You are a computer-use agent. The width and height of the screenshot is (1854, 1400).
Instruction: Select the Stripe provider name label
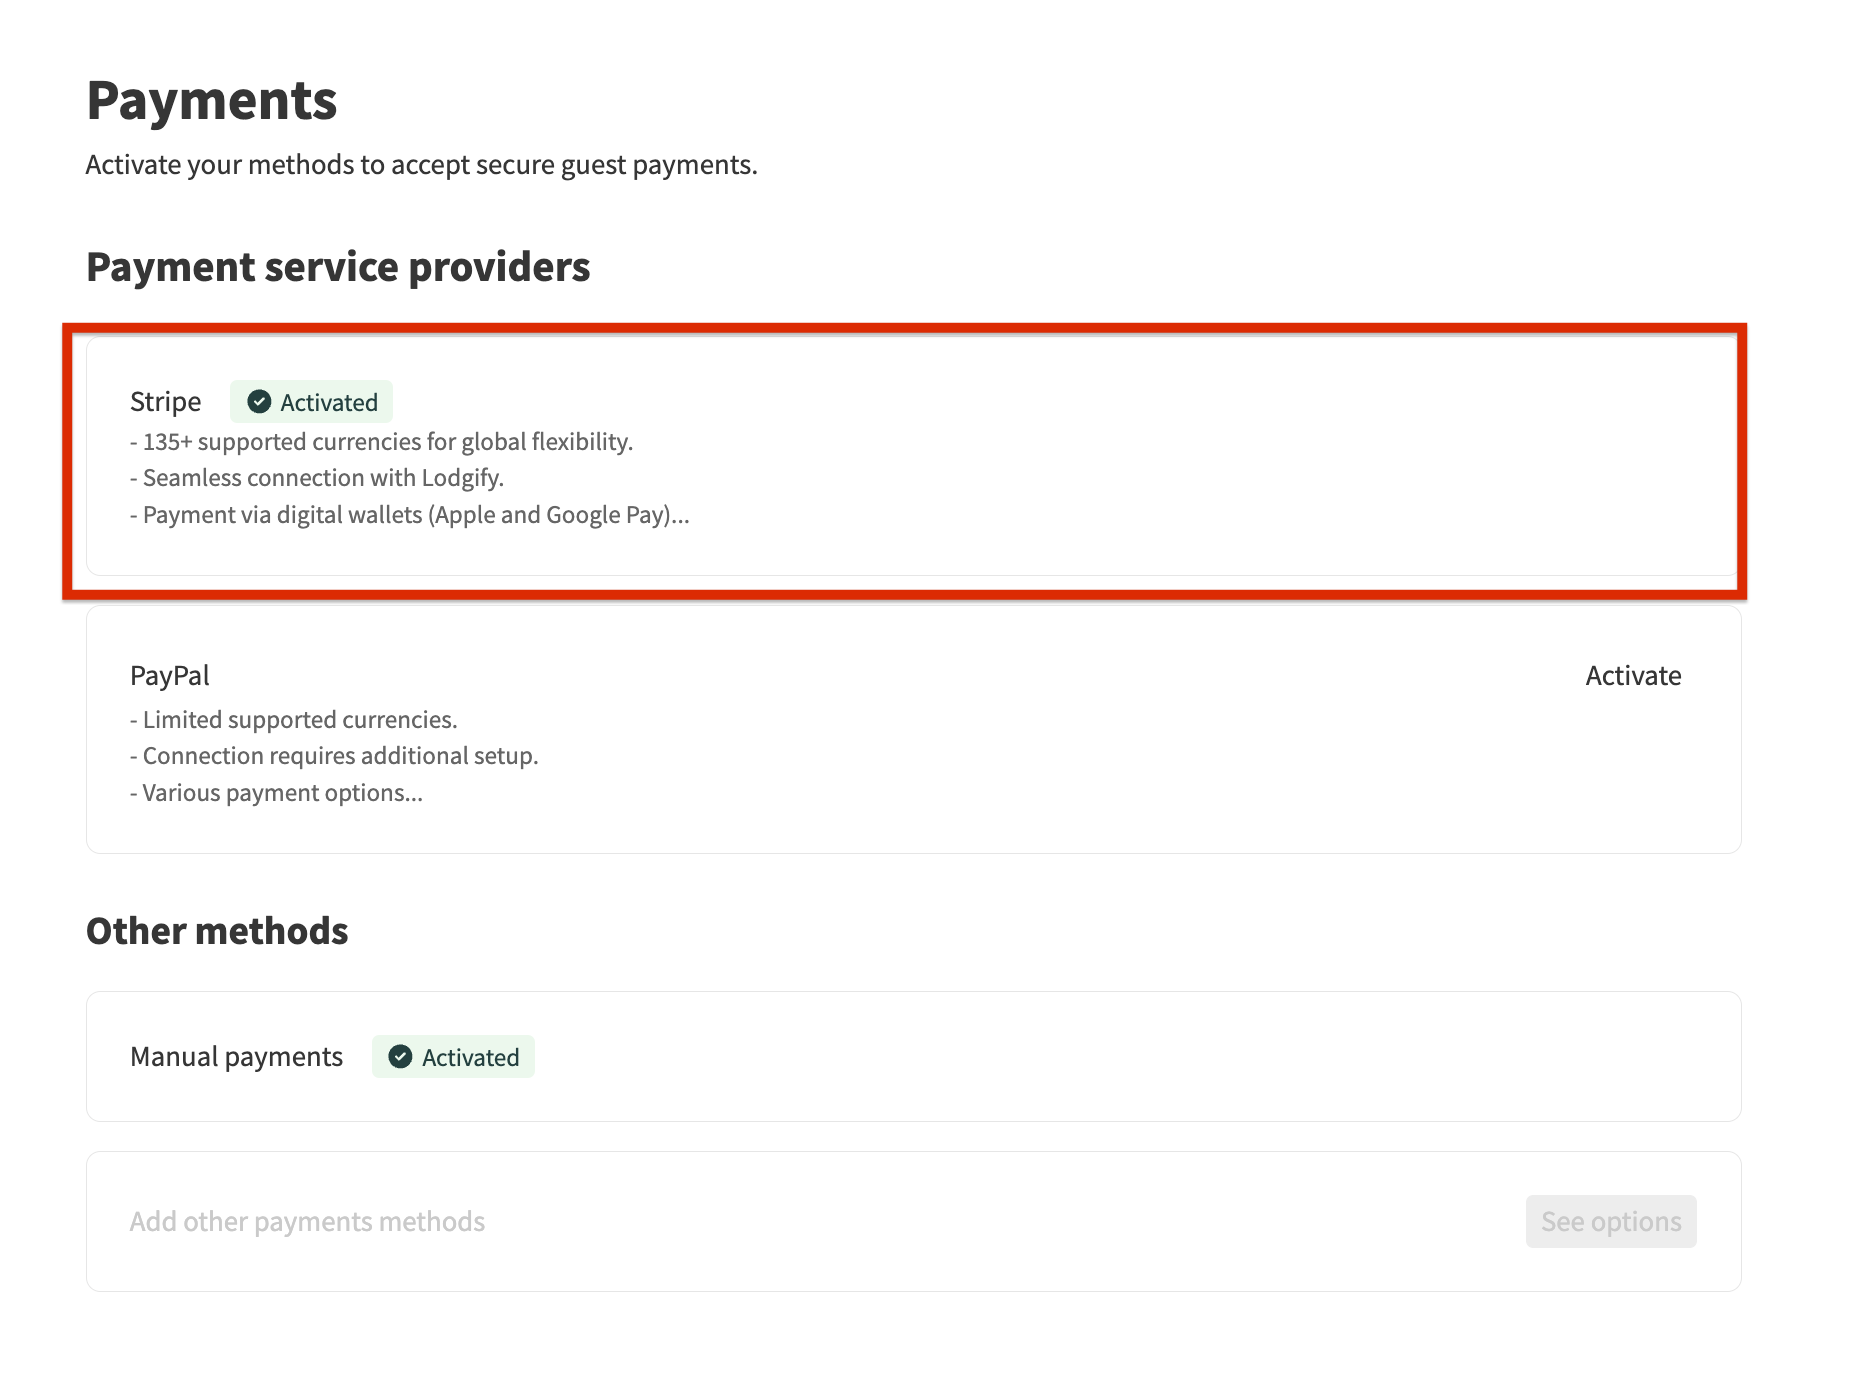coord(165,401)
